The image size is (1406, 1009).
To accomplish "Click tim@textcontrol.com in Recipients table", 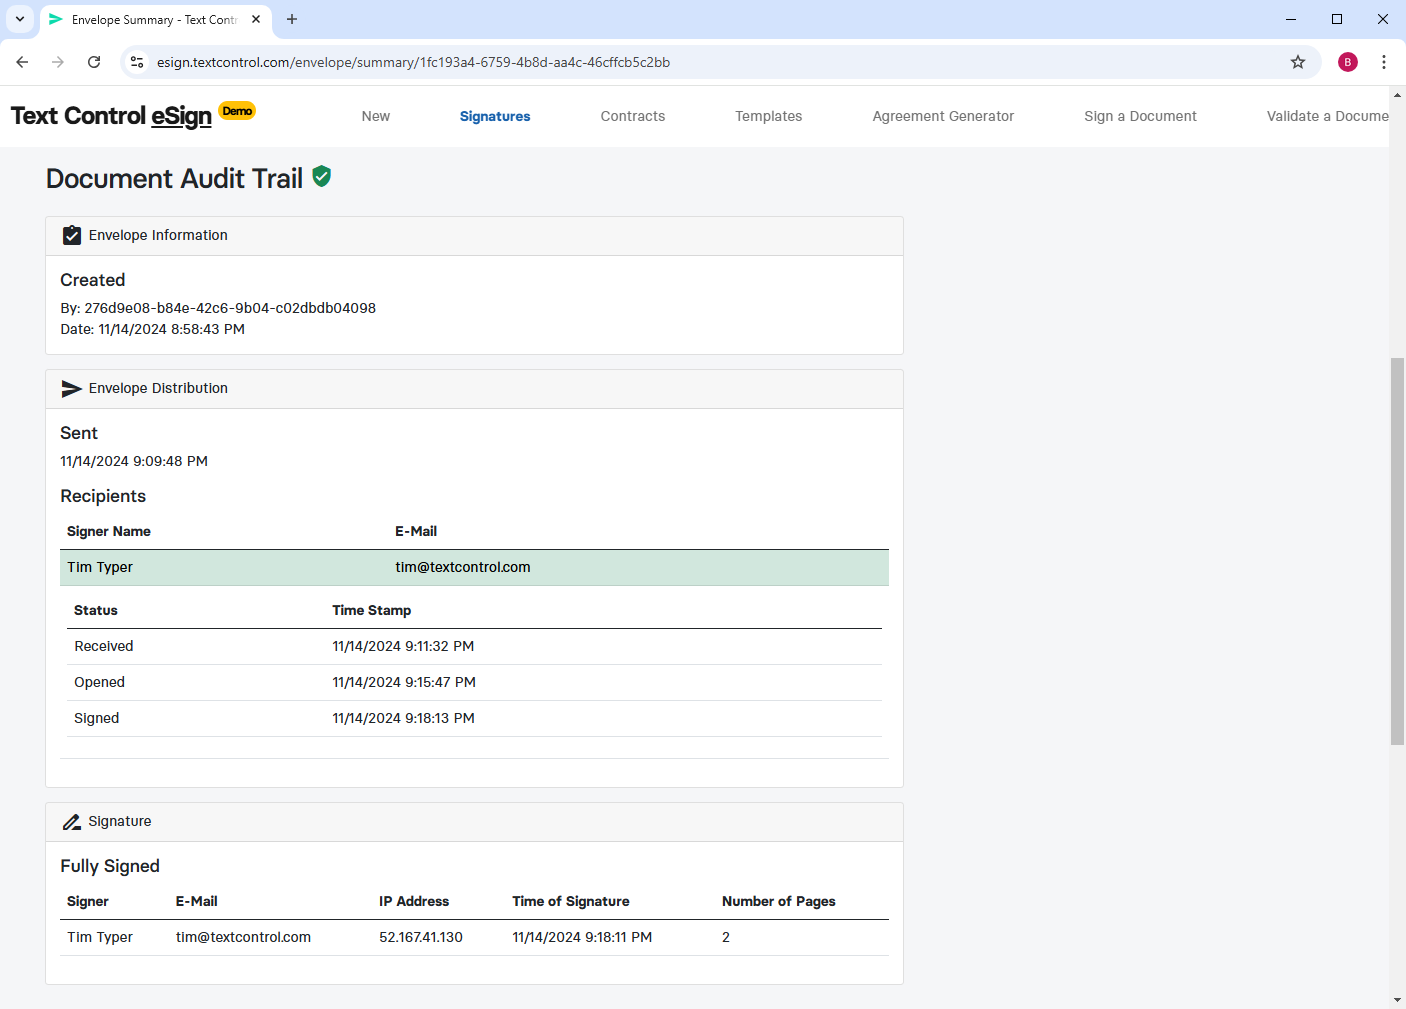I will tap(463, 567).
